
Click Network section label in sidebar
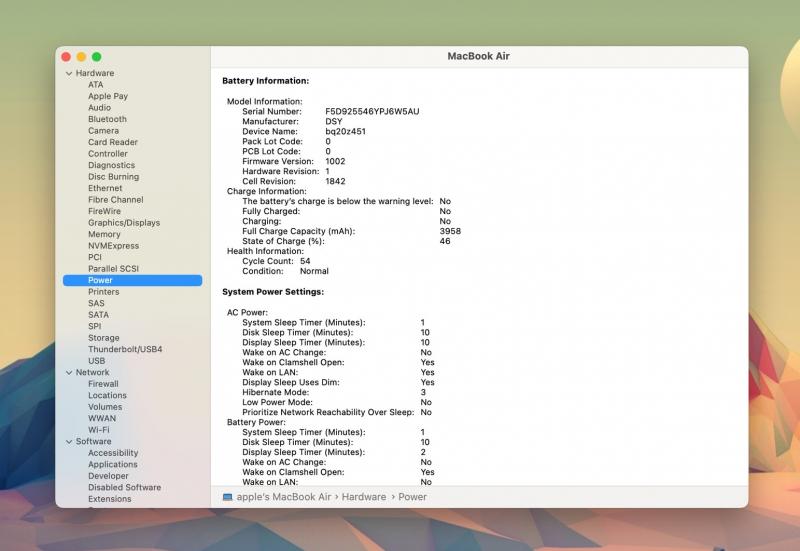pyautogui.click(x=92, y=373)
